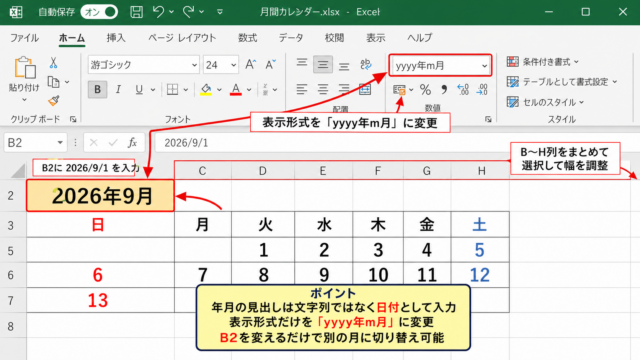Open the ファイル menu

click(x=24, y=38)
